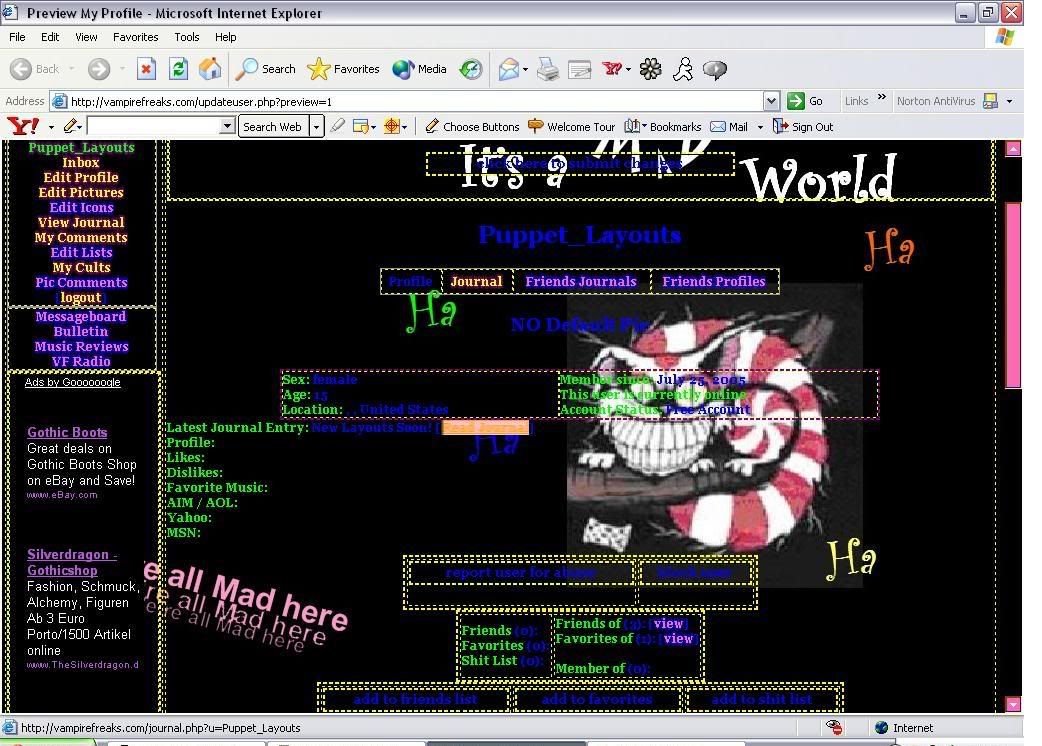Image resolution: width=1042 pixels, height=746 pixels.
Task: Stop page loading with the red X icon
Action: pyautogui.click(x=146, y=68)
